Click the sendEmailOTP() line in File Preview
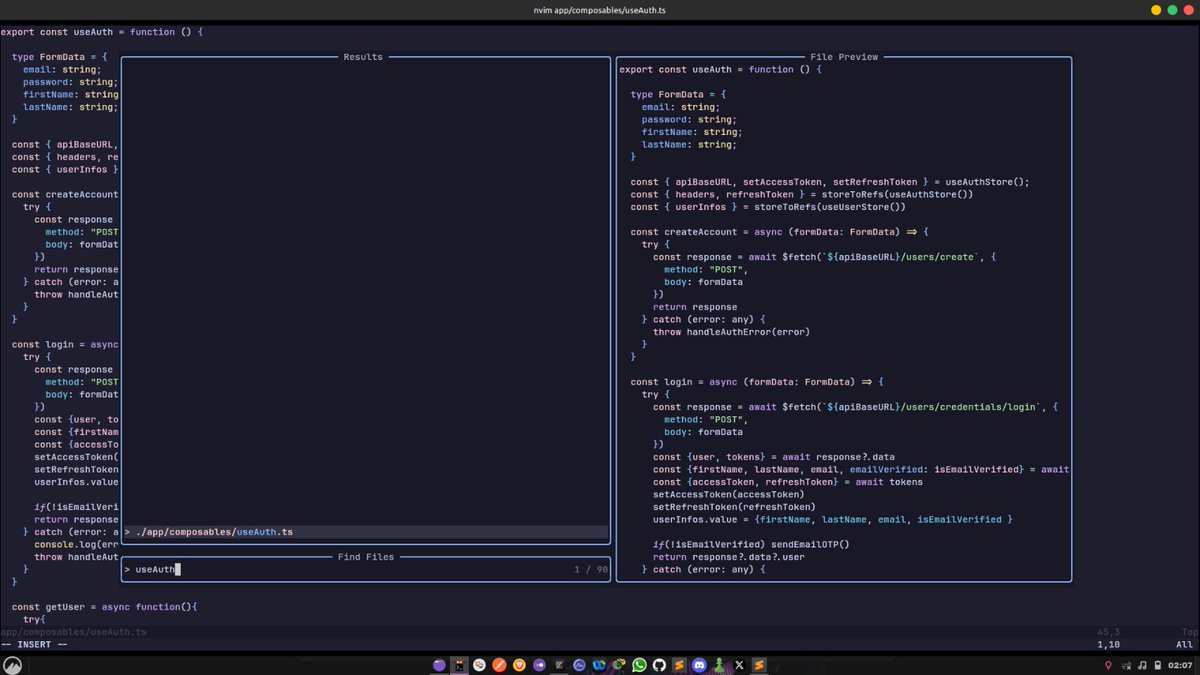 [x=751, y=544]
